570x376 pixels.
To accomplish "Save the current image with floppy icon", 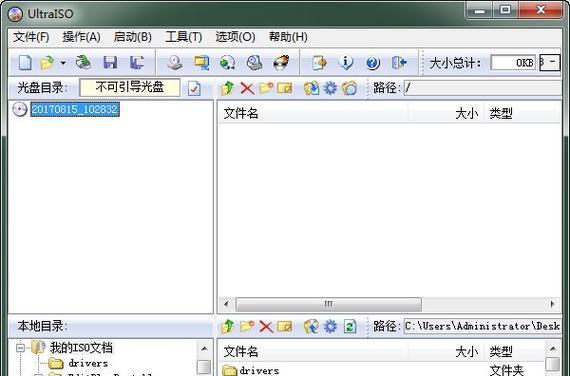I will (111, 63).
